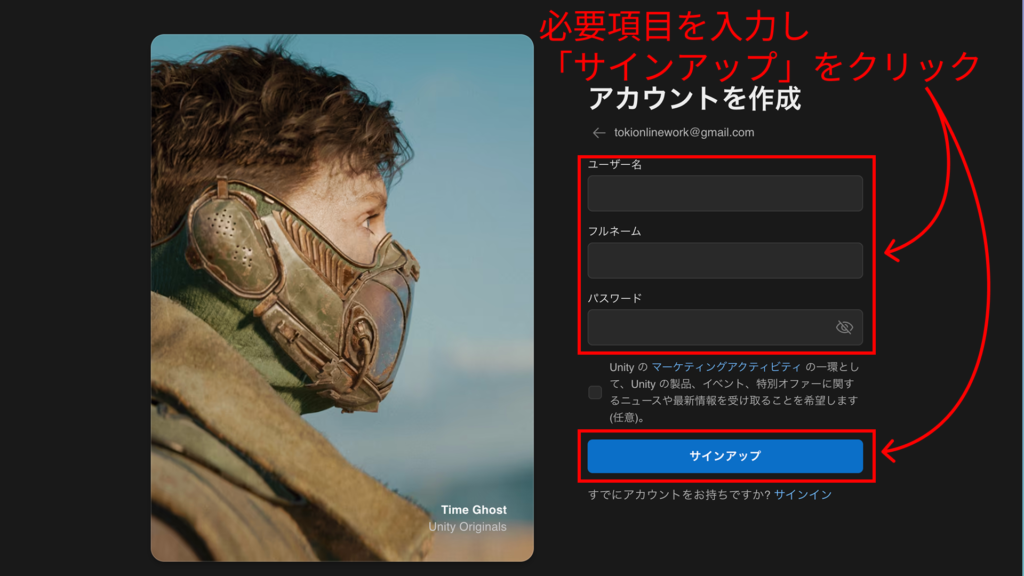Open the サインイン link
Image resolution: width=1024 pixels, height=576 pixels.
[x=802, y=495]
